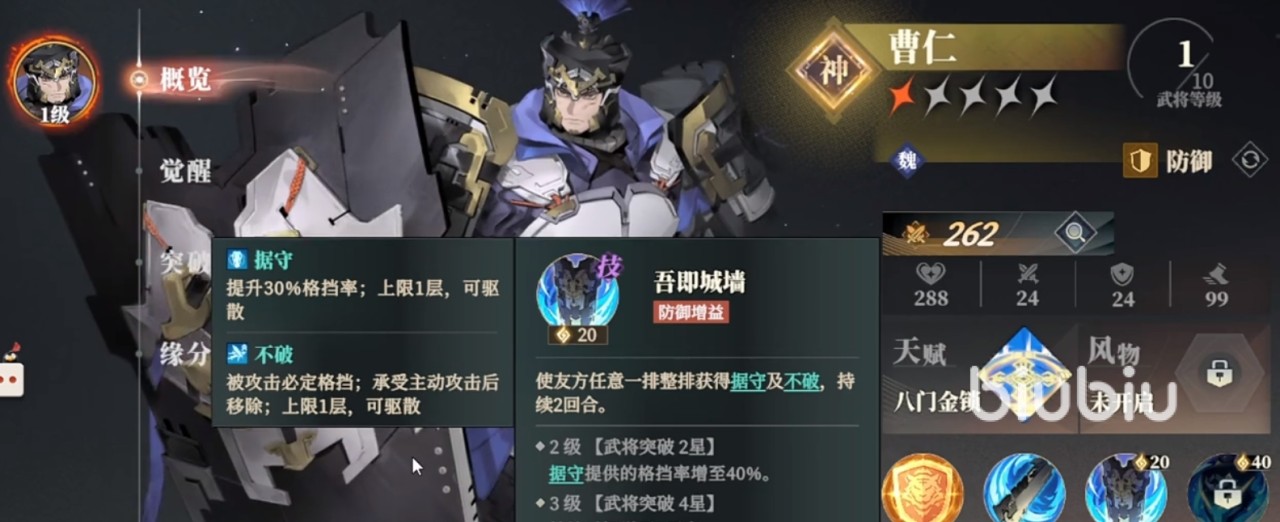This screenshot has width=1280, height=522.
Task: Click the 不破 link in the skill description
Action: (800, 382)
